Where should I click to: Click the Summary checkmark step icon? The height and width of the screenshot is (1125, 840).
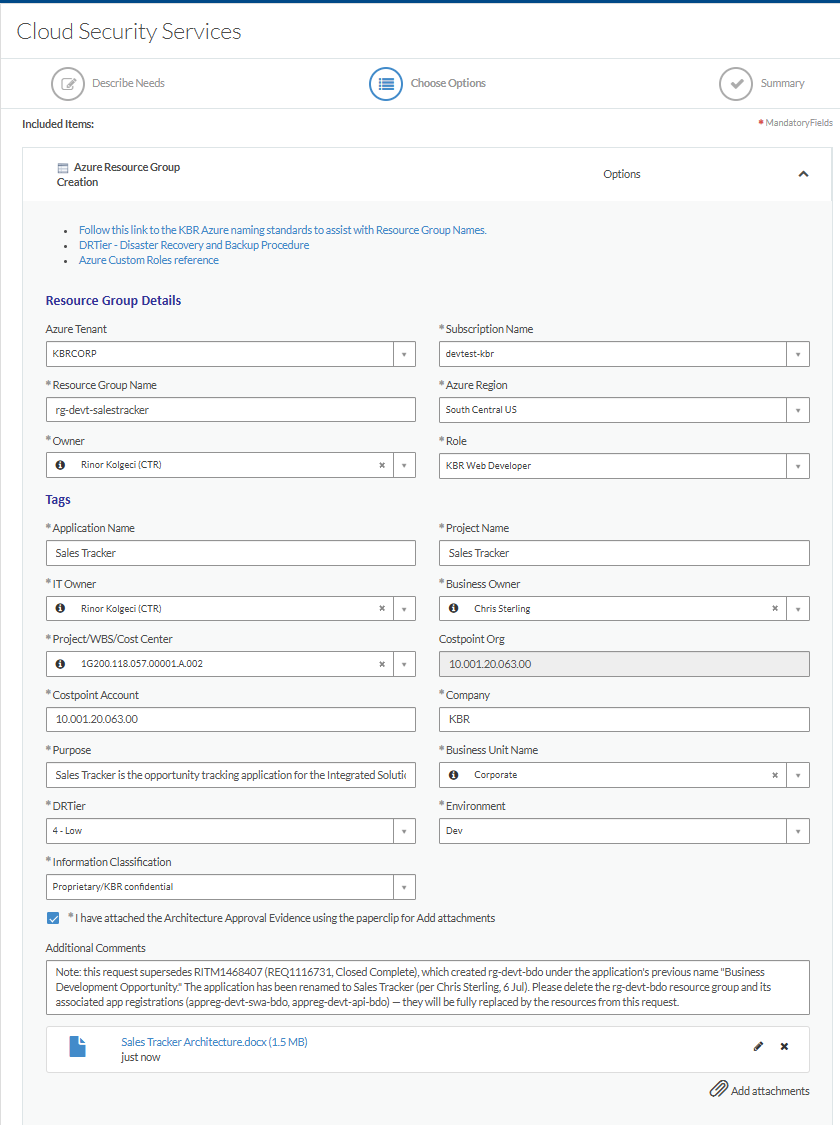[x=736, y=84]
